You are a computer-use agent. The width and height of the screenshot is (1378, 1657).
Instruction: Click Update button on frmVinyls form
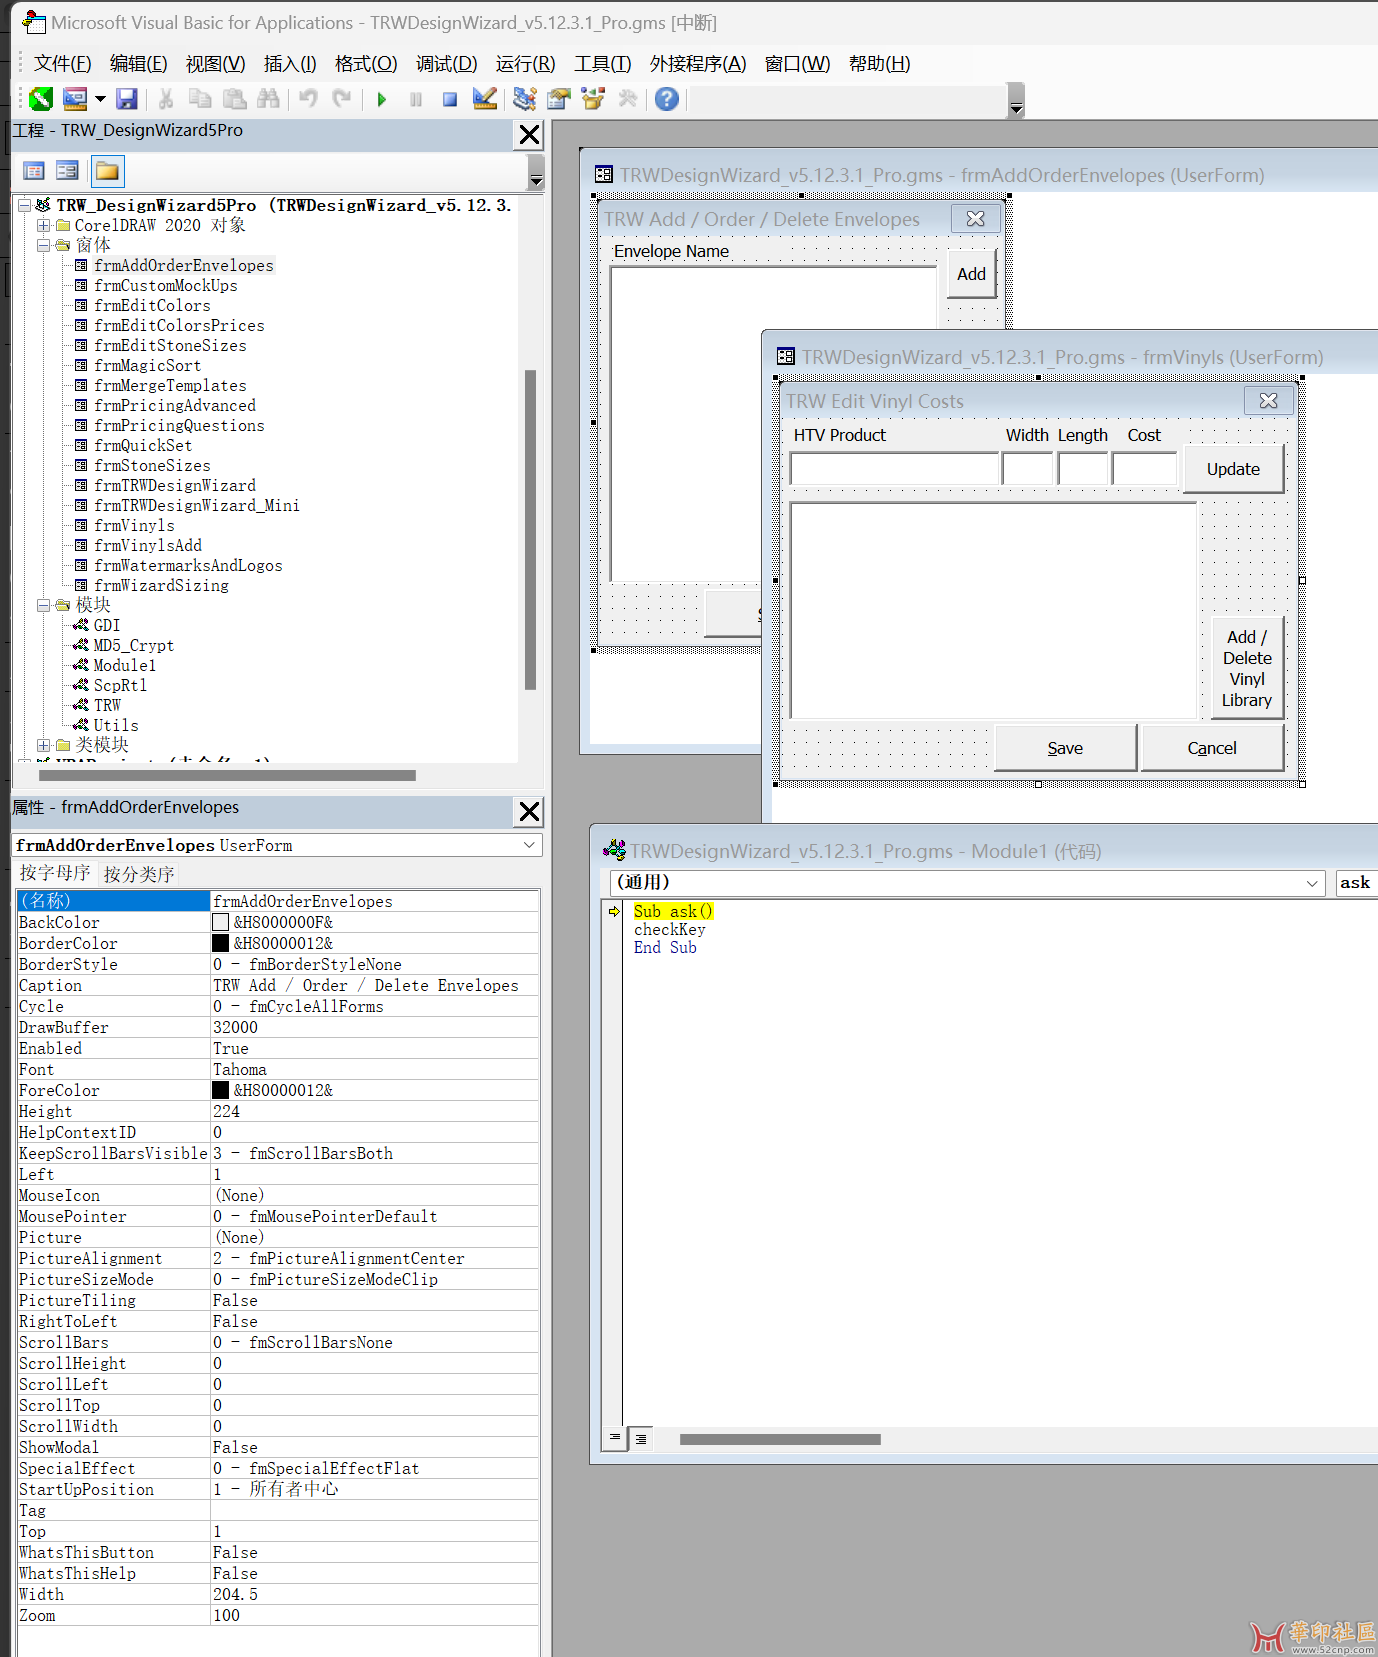[1233, 469]
